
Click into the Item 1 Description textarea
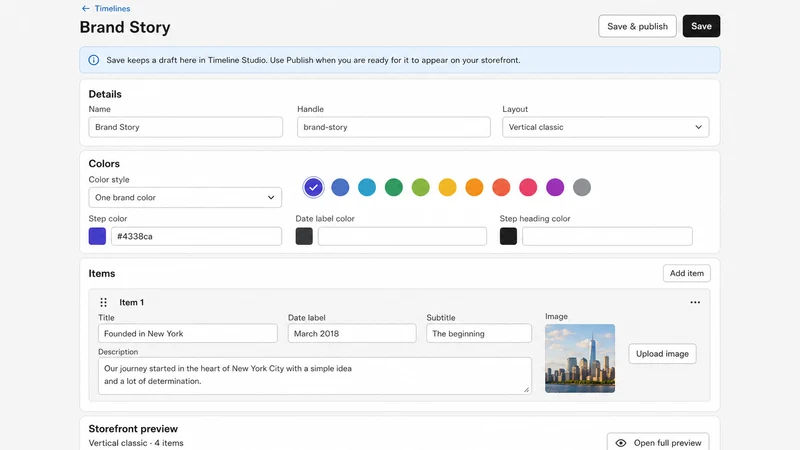[315, 376]
